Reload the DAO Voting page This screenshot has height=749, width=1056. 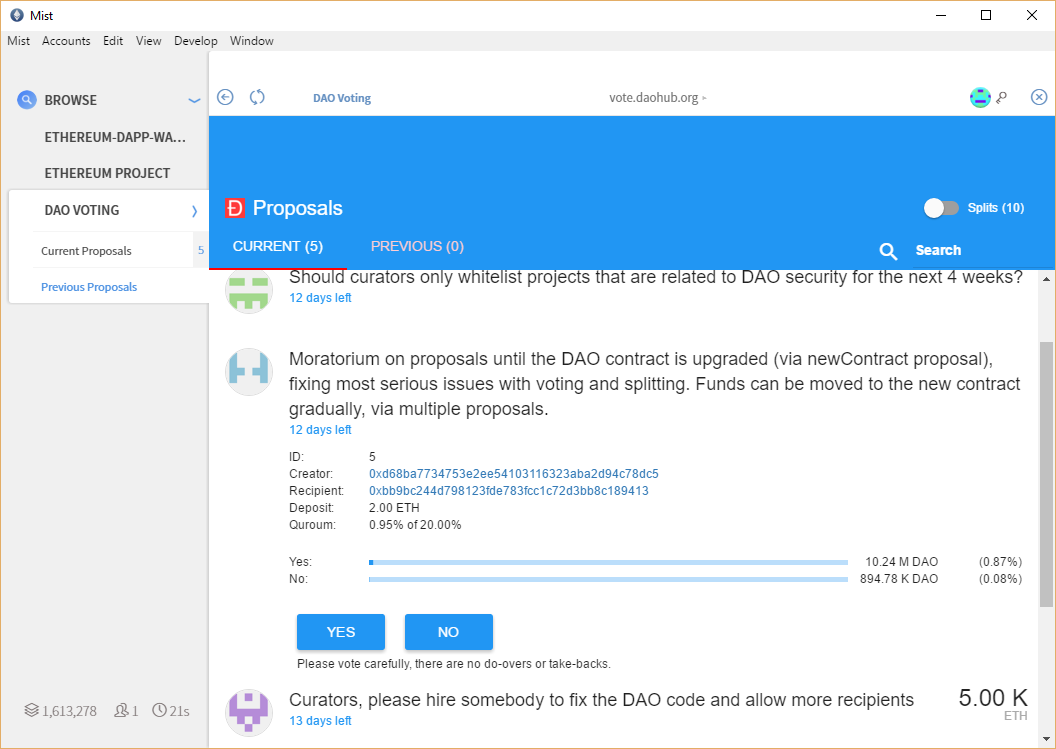[x=257, y=98]
